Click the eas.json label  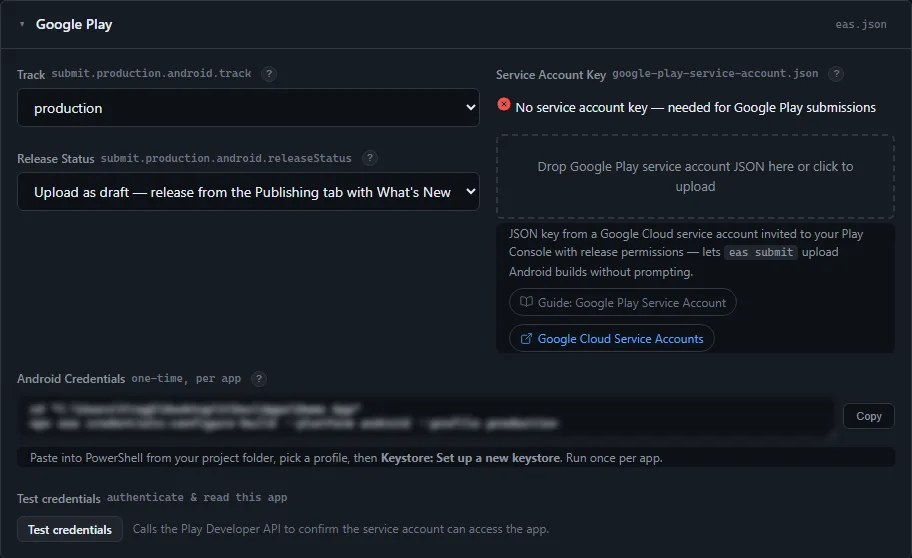[x=861, y=24]
